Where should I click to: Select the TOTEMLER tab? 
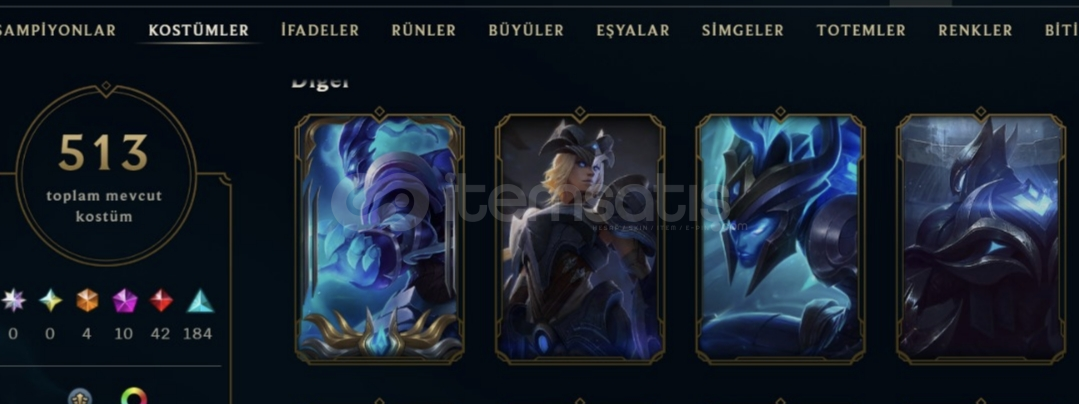(861, 30)
